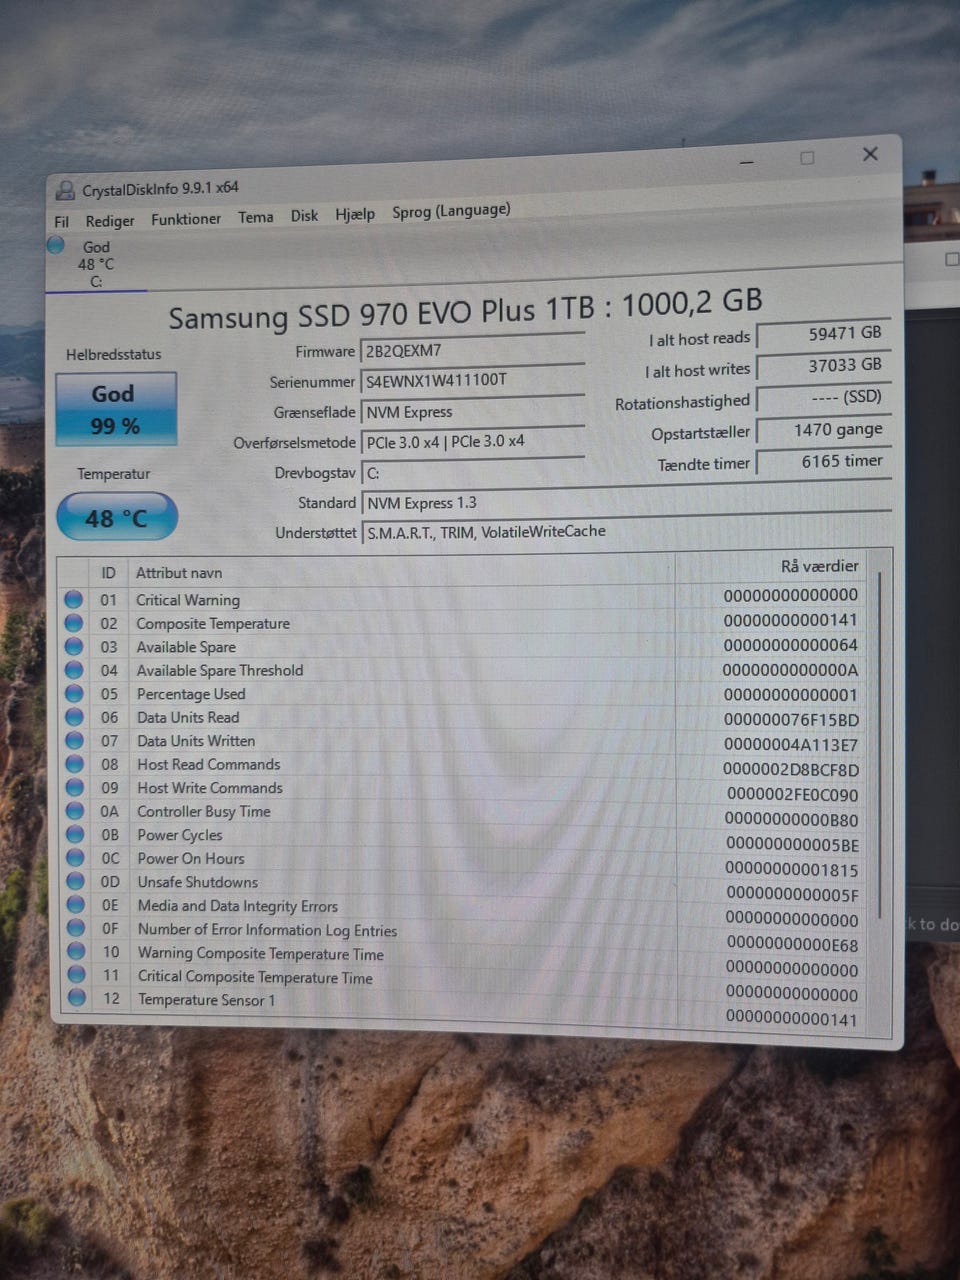
Task: Click the status icon for Available Spare
Action: pyautogui.click(x=73, y=646)
